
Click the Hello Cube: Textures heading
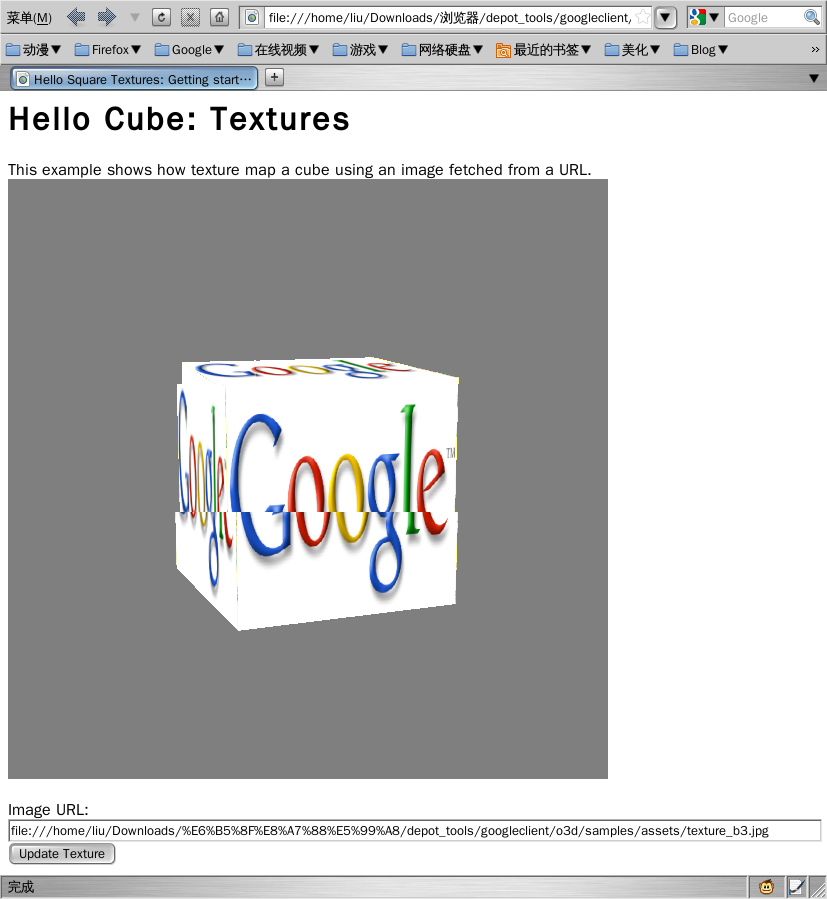point(179,119)
